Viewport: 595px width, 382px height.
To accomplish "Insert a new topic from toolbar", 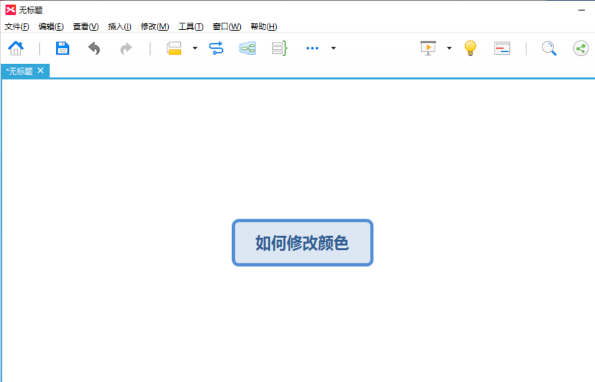I will (174, 48).
